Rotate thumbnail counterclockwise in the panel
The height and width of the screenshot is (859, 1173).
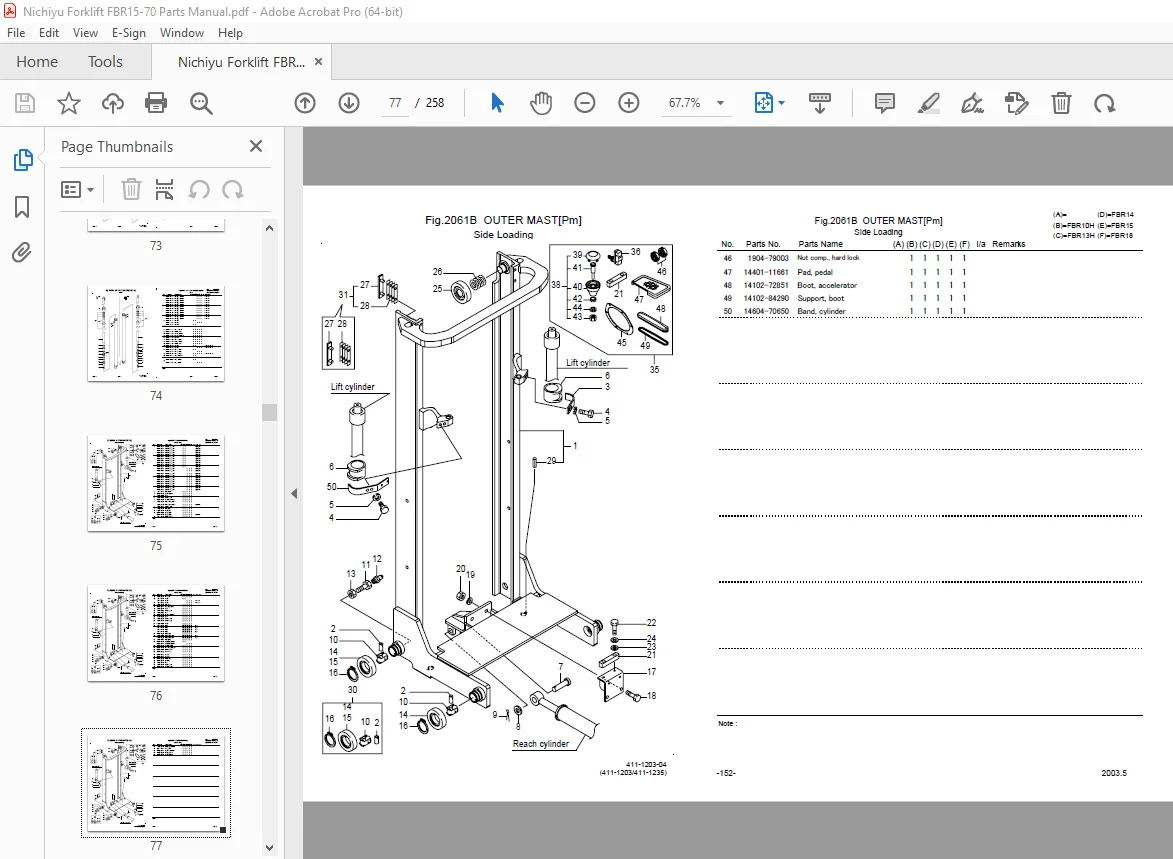198,189
